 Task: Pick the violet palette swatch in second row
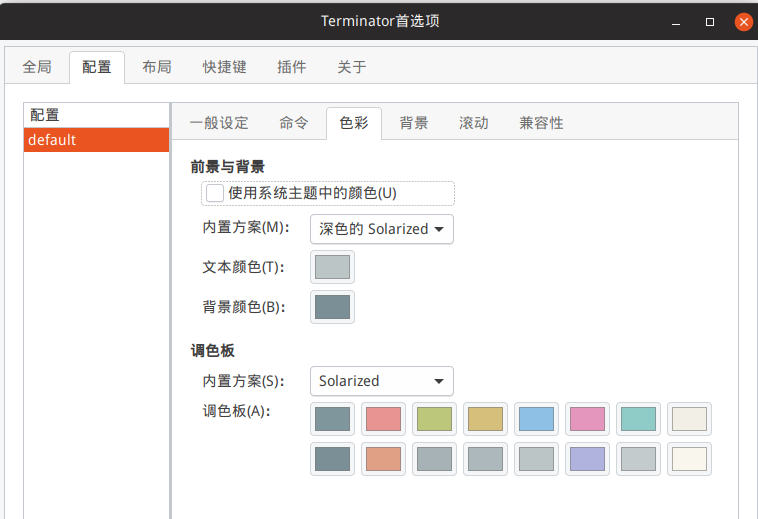(587, 459)
